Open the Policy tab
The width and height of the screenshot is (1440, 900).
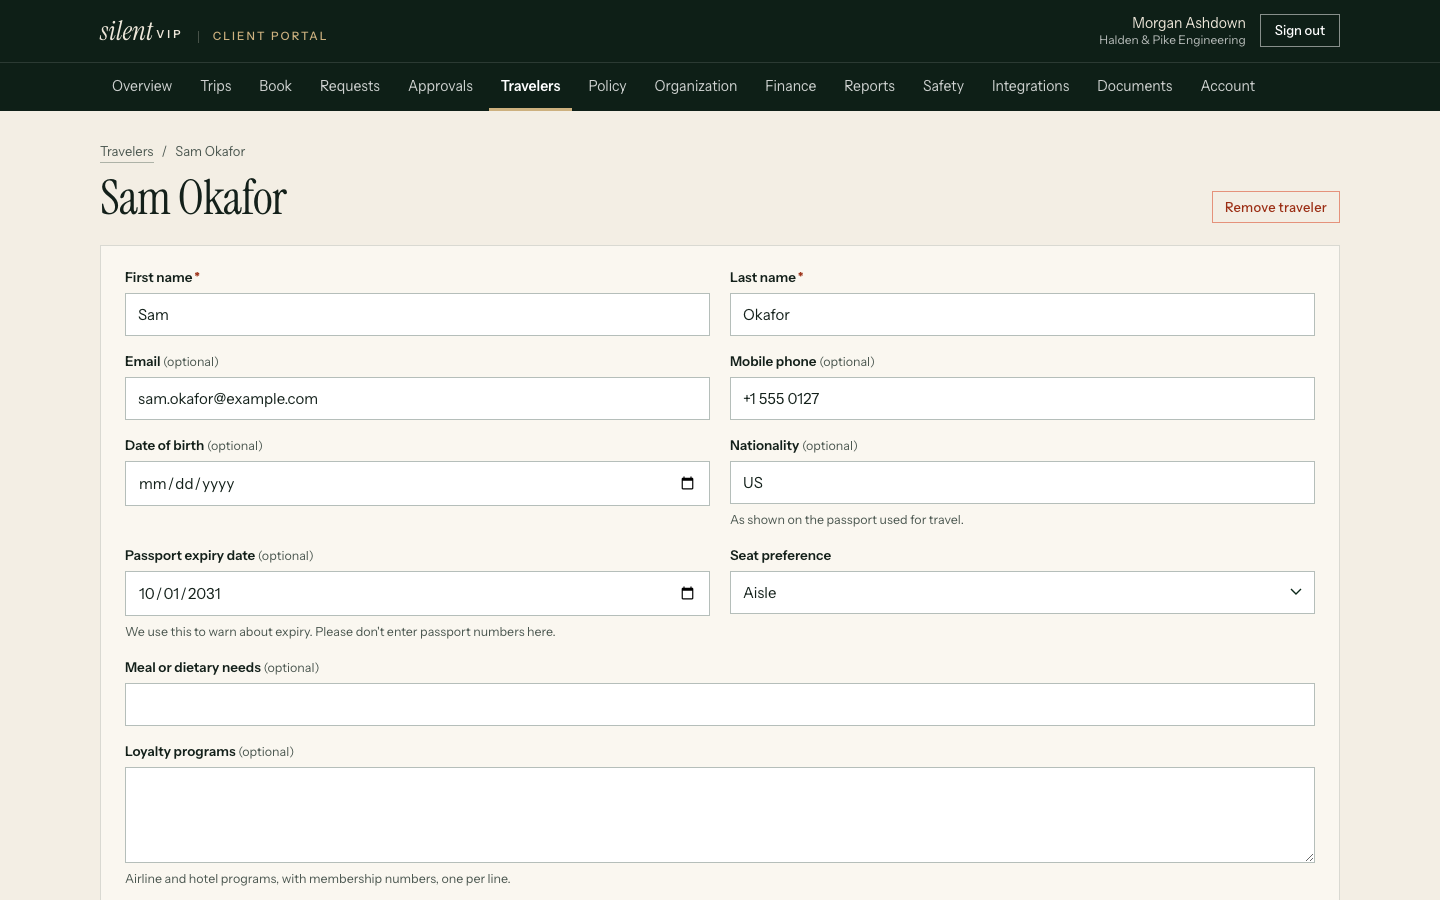tap(607, 86)
